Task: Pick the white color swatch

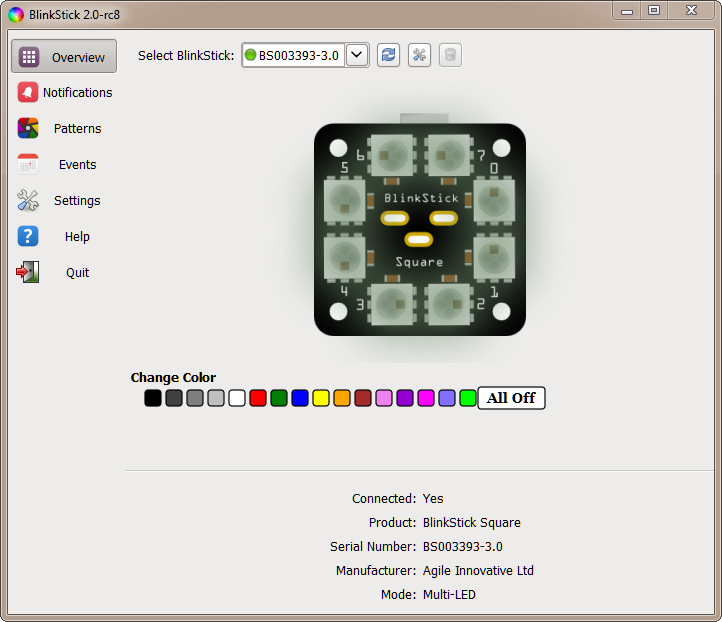Action: pyautogui.click(x=237, y=398)
